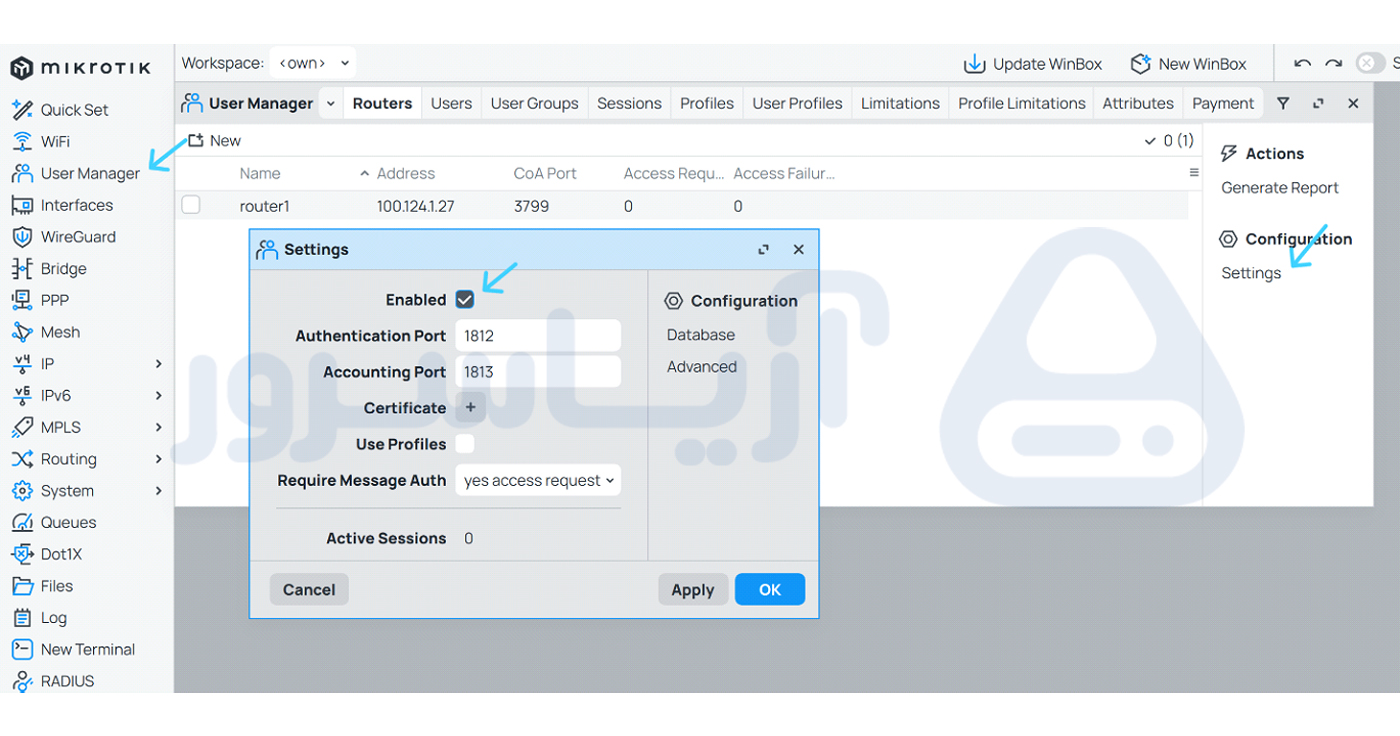
Task: Open Log in the sidebar
Action: [x=39, y=618]
